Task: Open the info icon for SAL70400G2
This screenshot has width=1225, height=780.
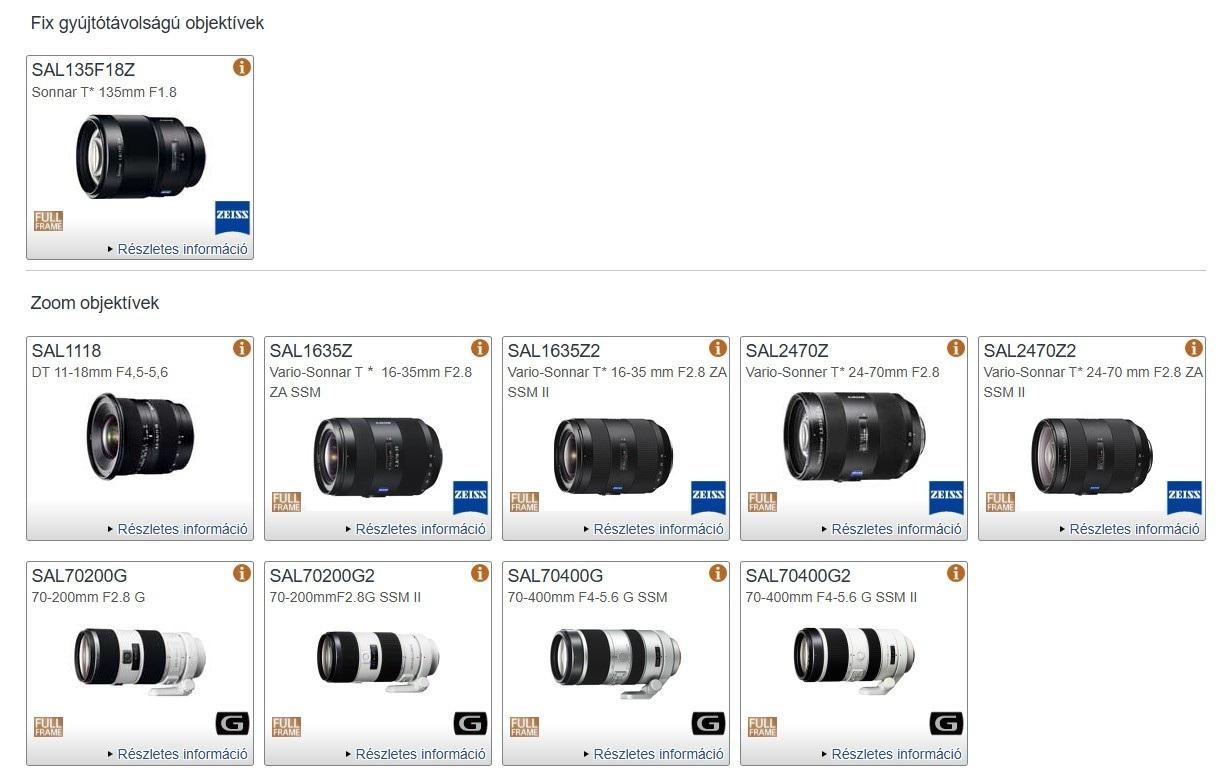Action: pyautogui.click(x=956, y=573)
